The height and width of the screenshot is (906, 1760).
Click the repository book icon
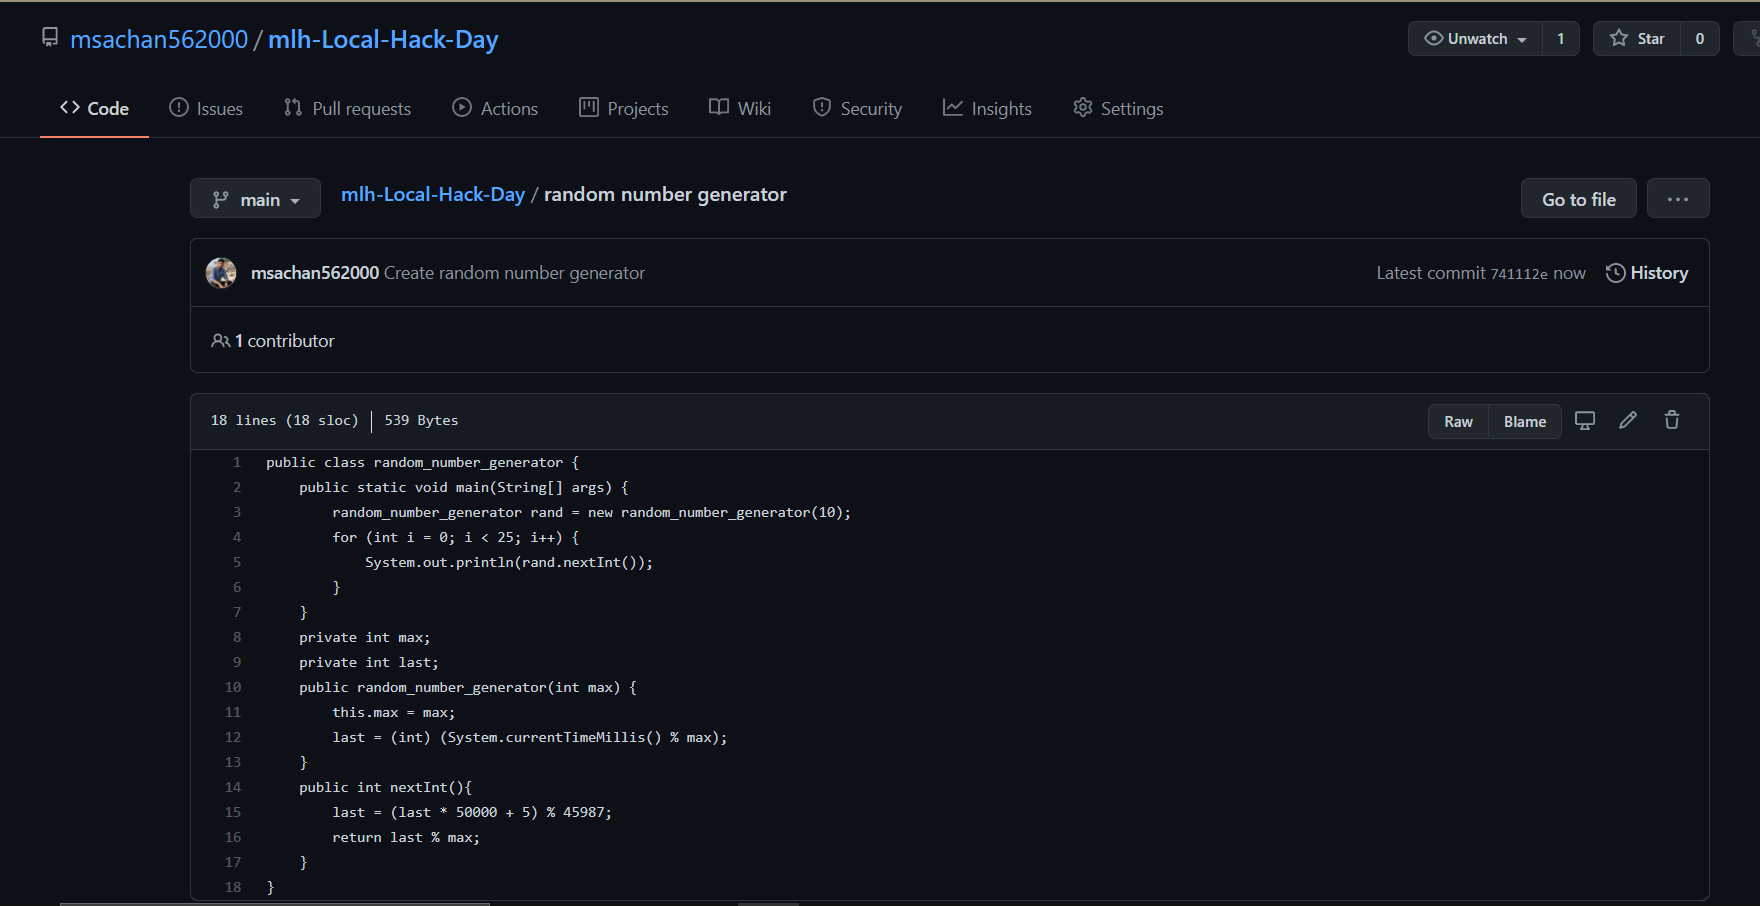coord(50,38)
